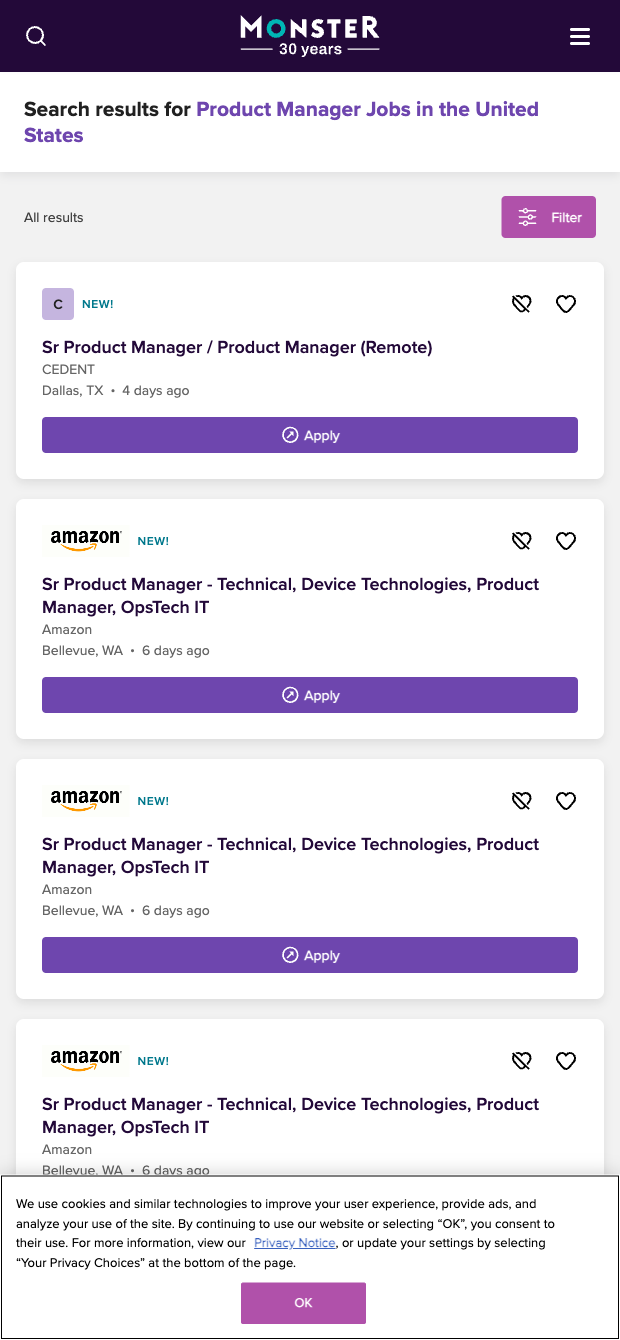The height and width of the screenshot is (1340, 620).
Task: Open the search icon in the header
Action: (x=36, y=36)
